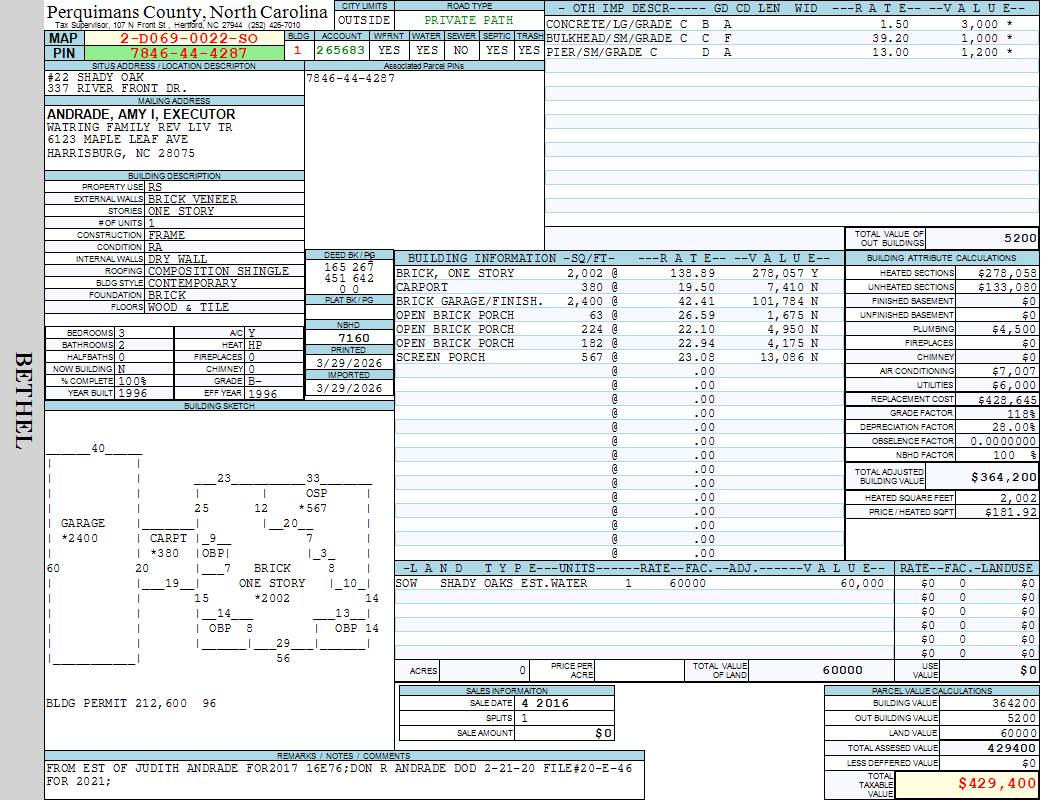Click the Total Adjusted Building Value $364,200
This screenshot has width=1050, height=800.
998,478
